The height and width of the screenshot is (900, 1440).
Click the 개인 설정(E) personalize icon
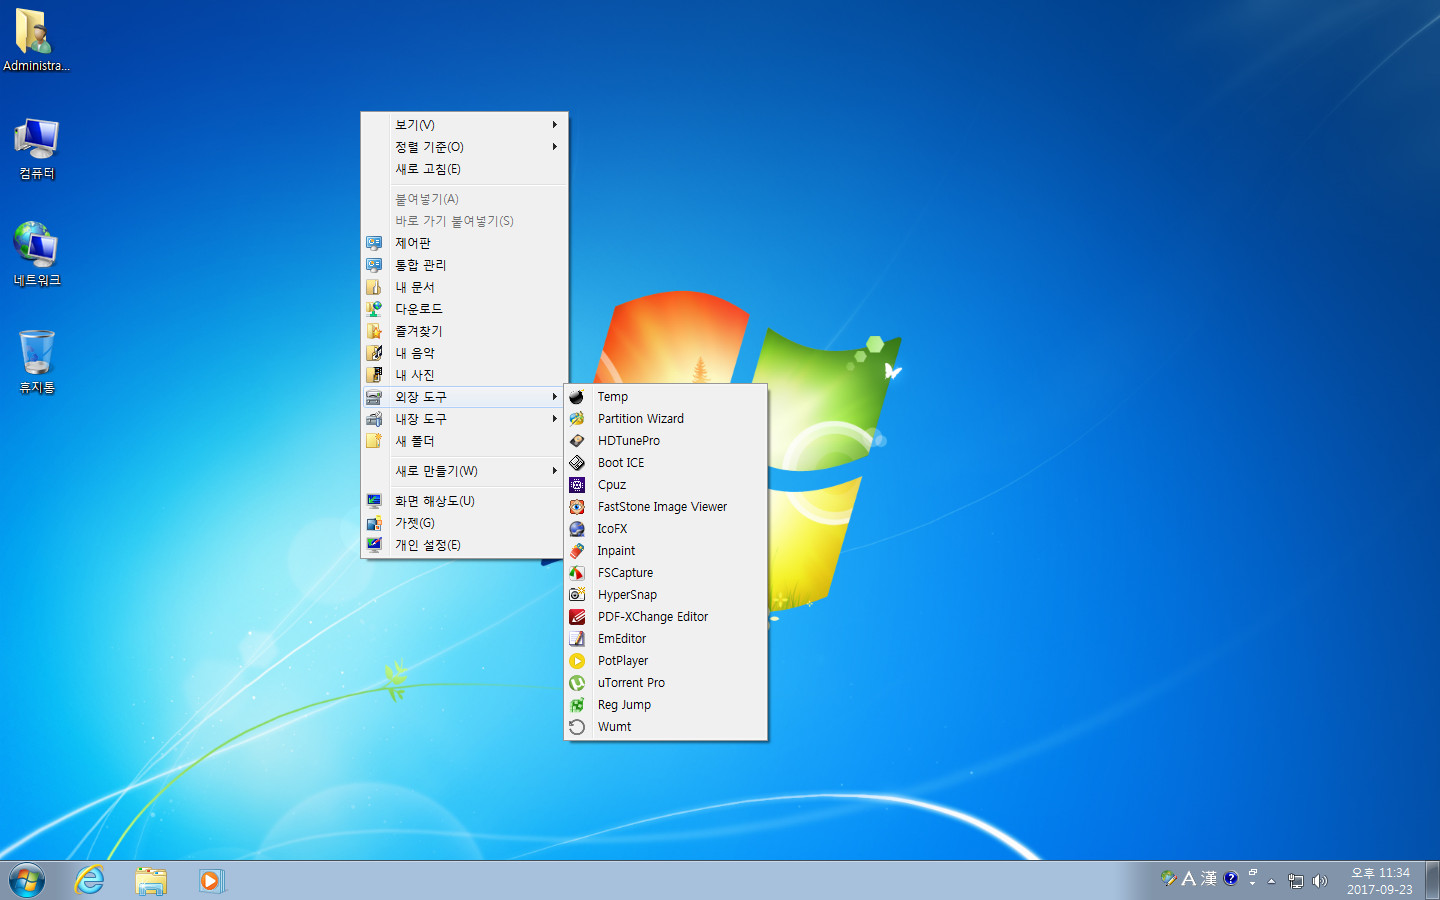(374, 545)
